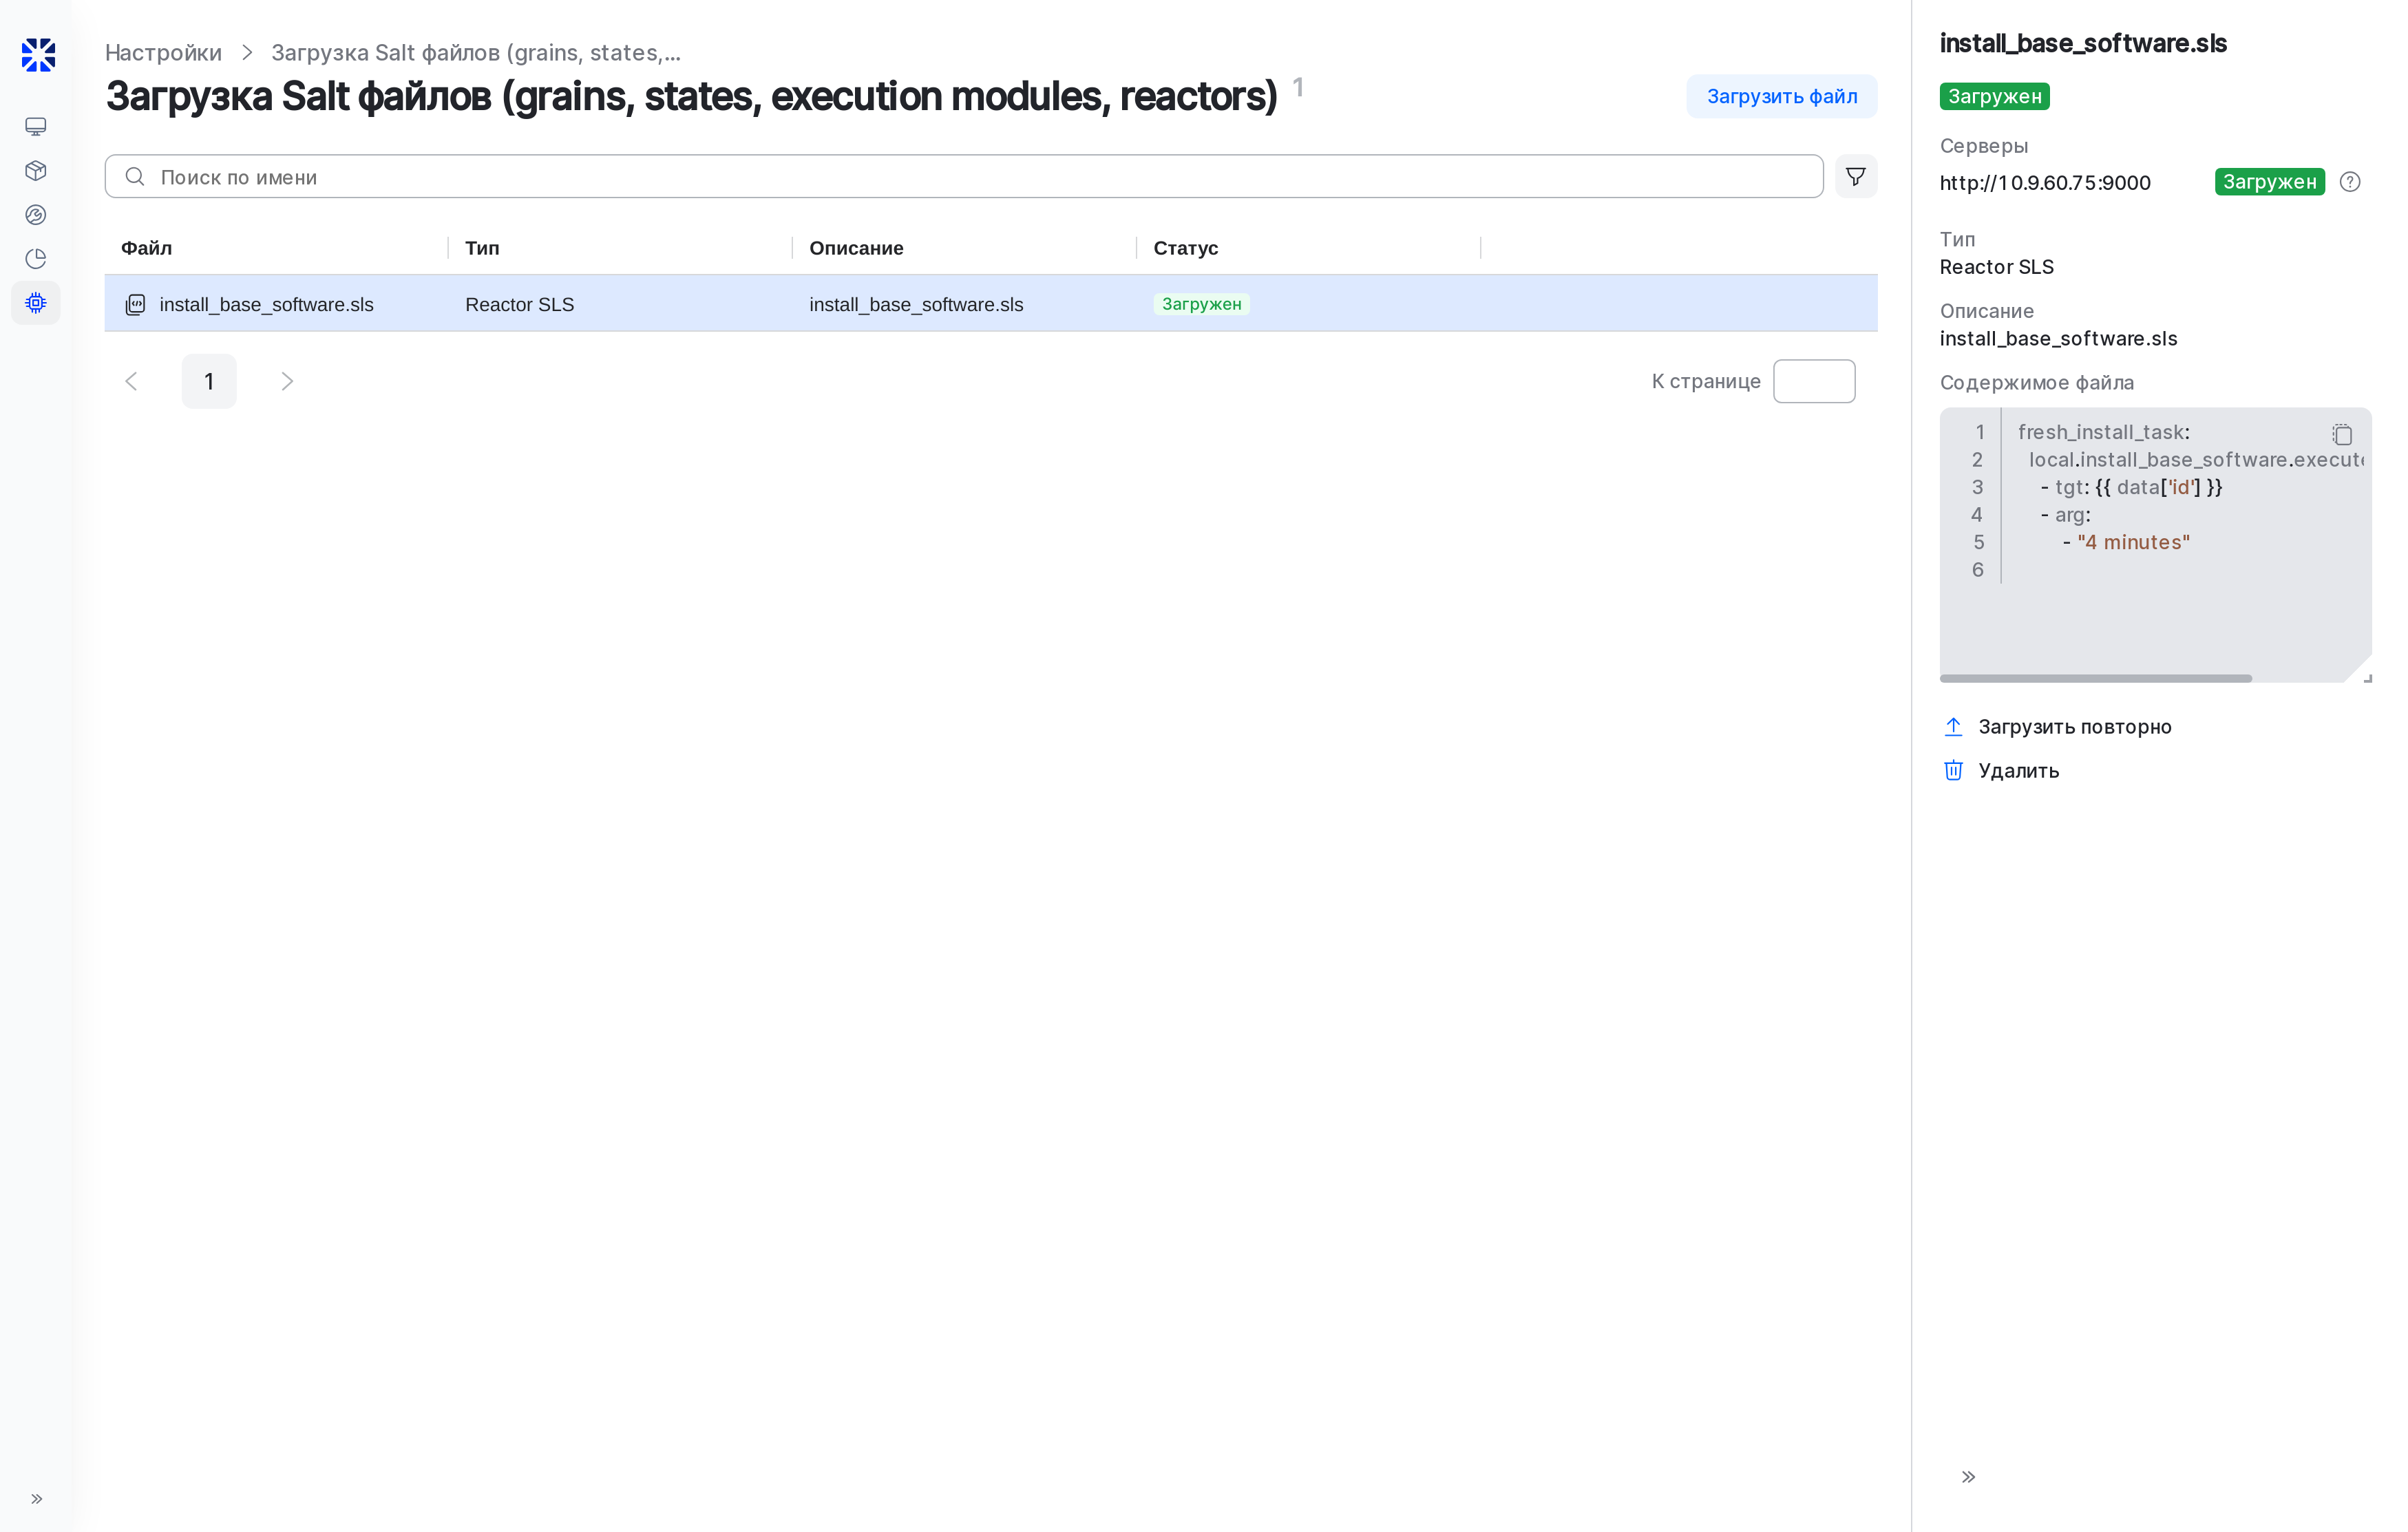Go to previous page arrow

coord(131,381)
